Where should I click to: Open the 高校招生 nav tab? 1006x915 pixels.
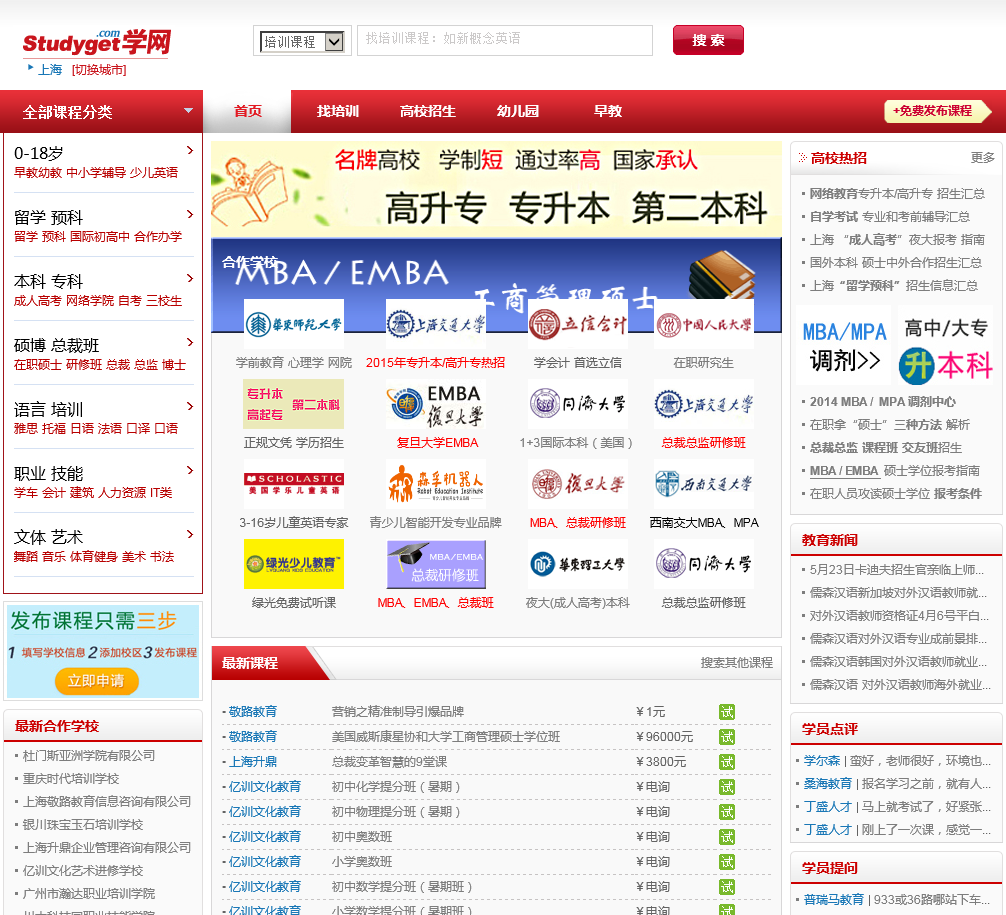427,111
